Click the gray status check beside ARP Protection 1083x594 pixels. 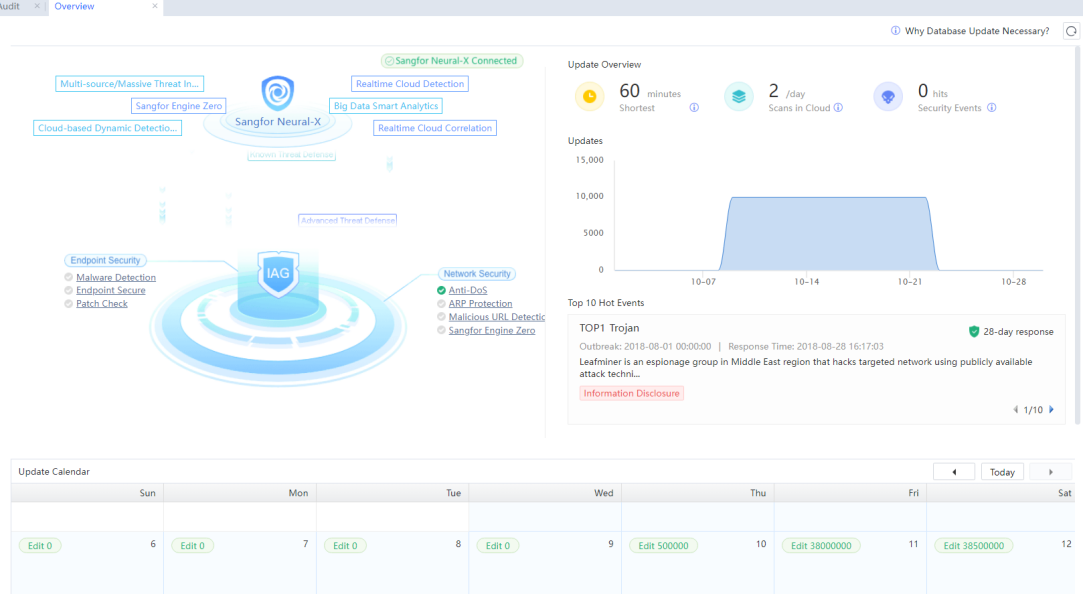coord(442,304)
